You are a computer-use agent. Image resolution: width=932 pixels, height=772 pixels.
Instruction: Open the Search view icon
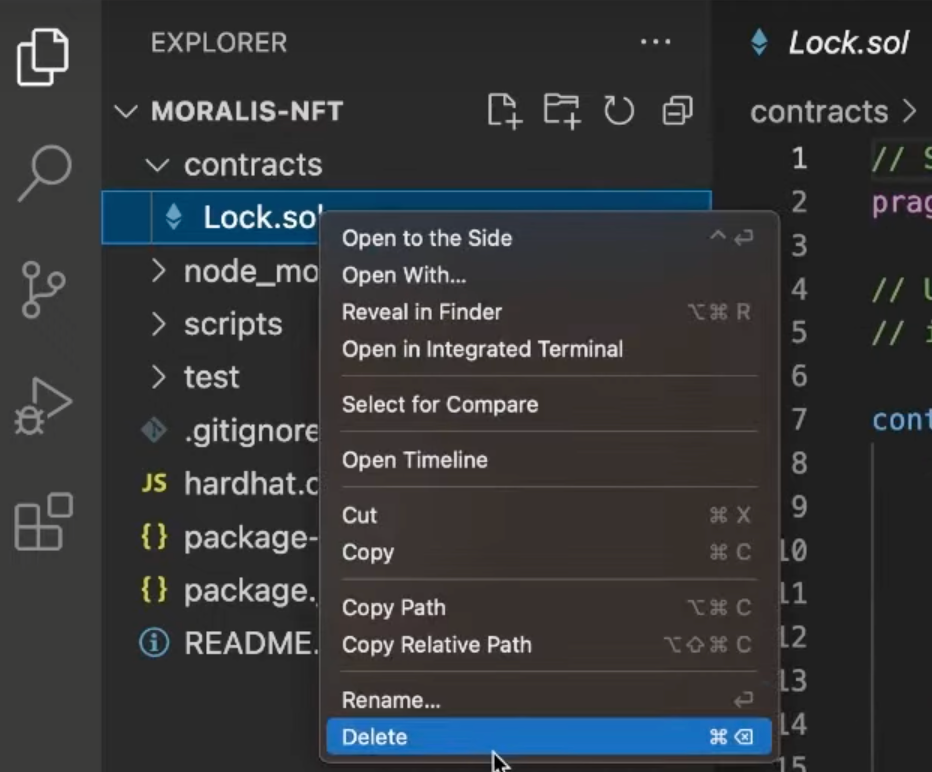45,173
